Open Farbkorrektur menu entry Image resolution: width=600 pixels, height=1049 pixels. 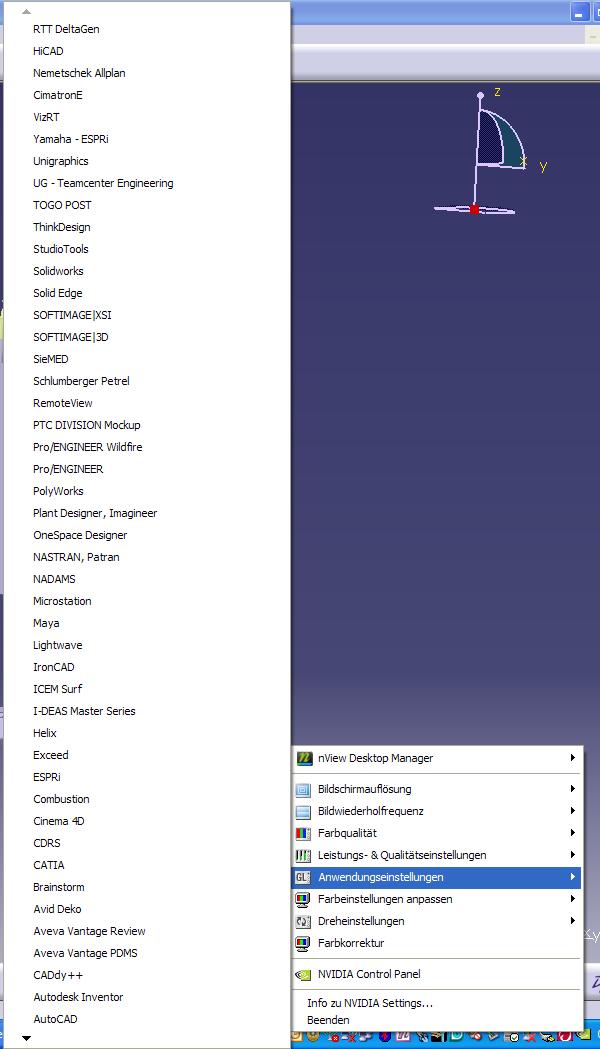click(x=437, y=943)
